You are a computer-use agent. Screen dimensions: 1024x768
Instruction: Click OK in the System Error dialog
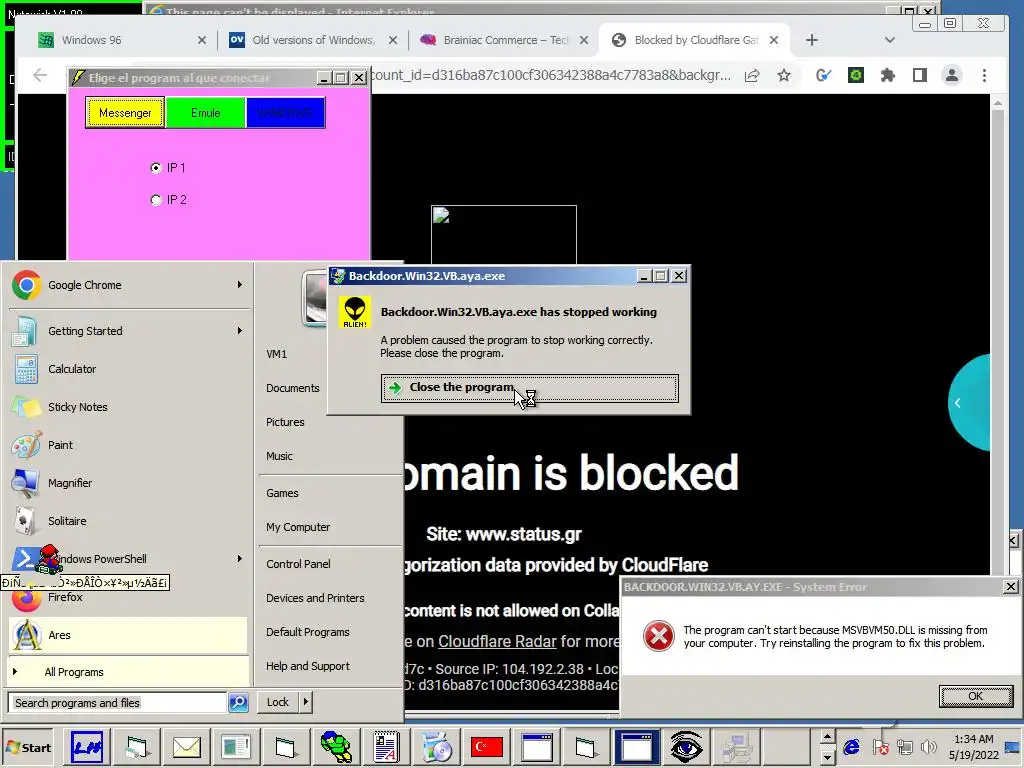click(976, 696)
